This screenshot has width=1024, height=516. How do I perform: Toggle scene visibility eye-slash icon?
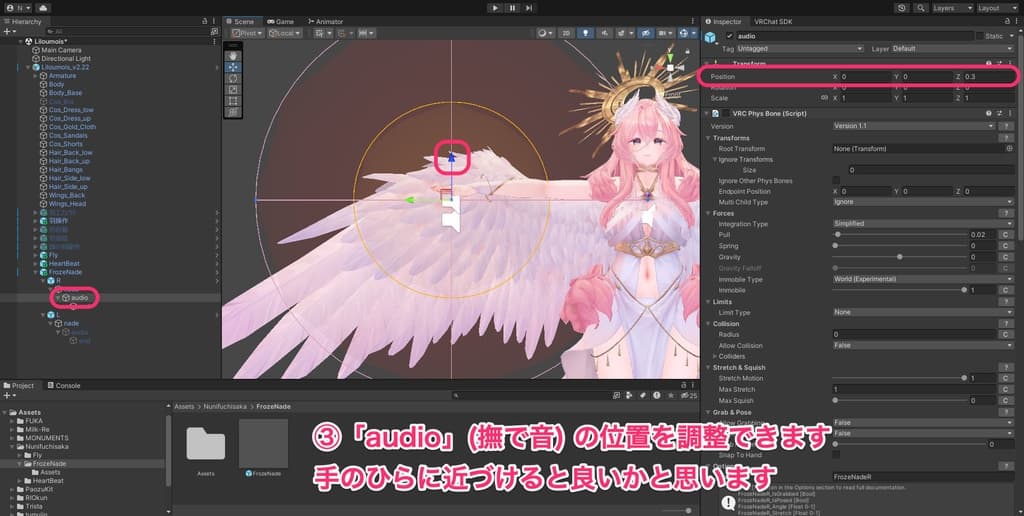point(645,33)
